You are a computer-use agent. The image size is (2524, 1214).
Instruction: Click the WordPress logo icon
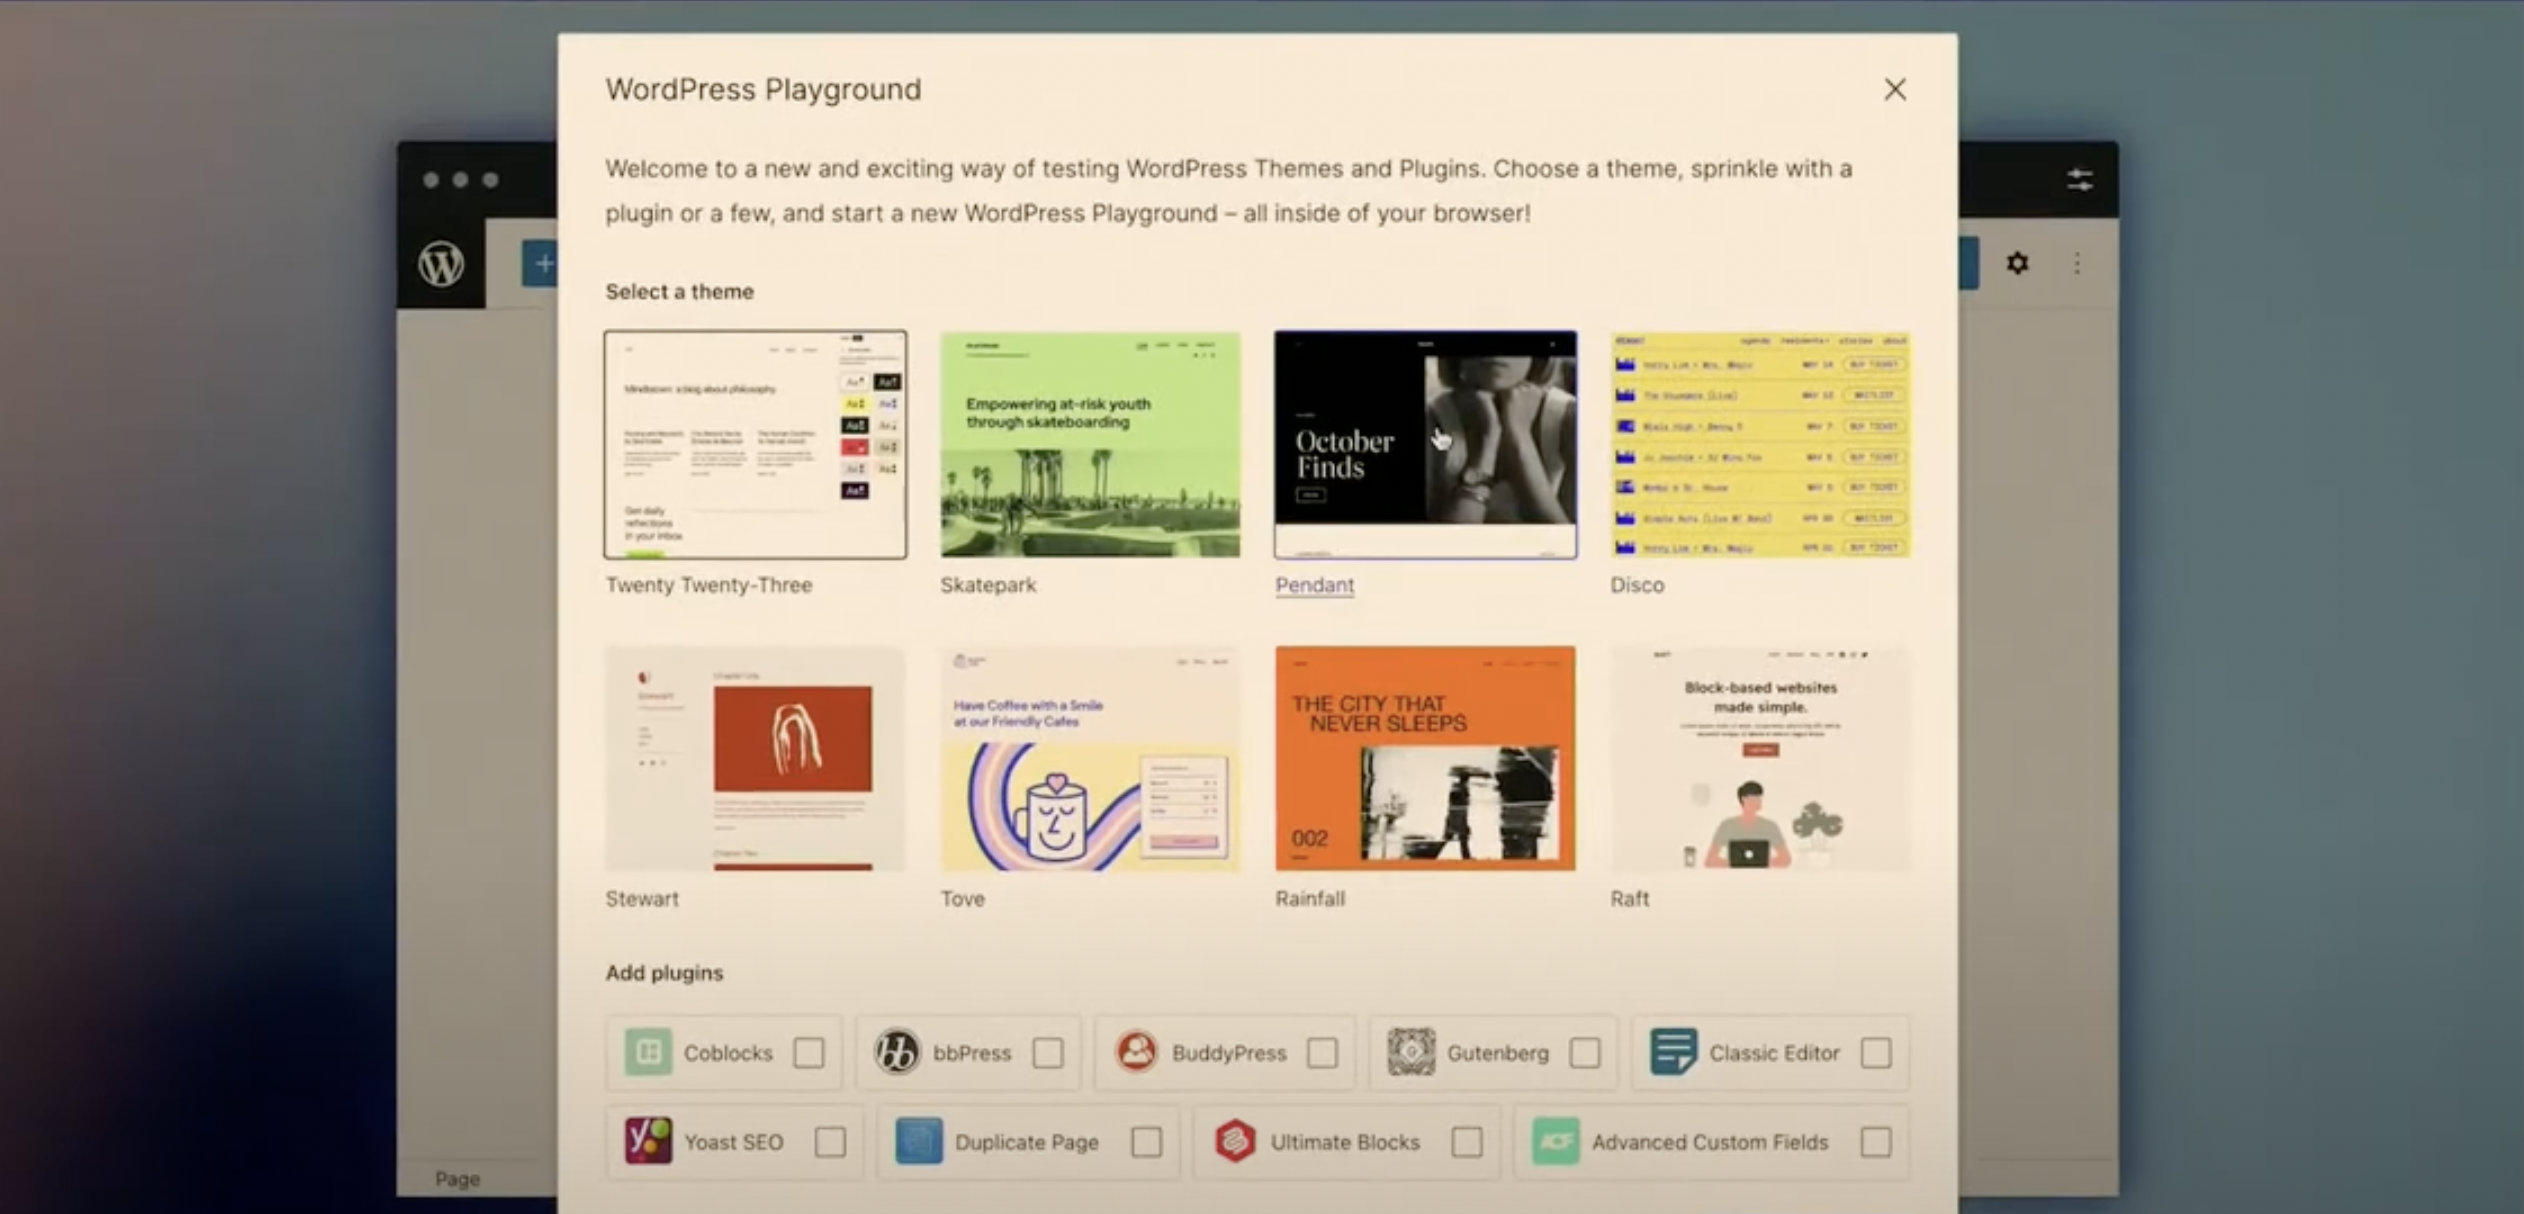[441, 264]
